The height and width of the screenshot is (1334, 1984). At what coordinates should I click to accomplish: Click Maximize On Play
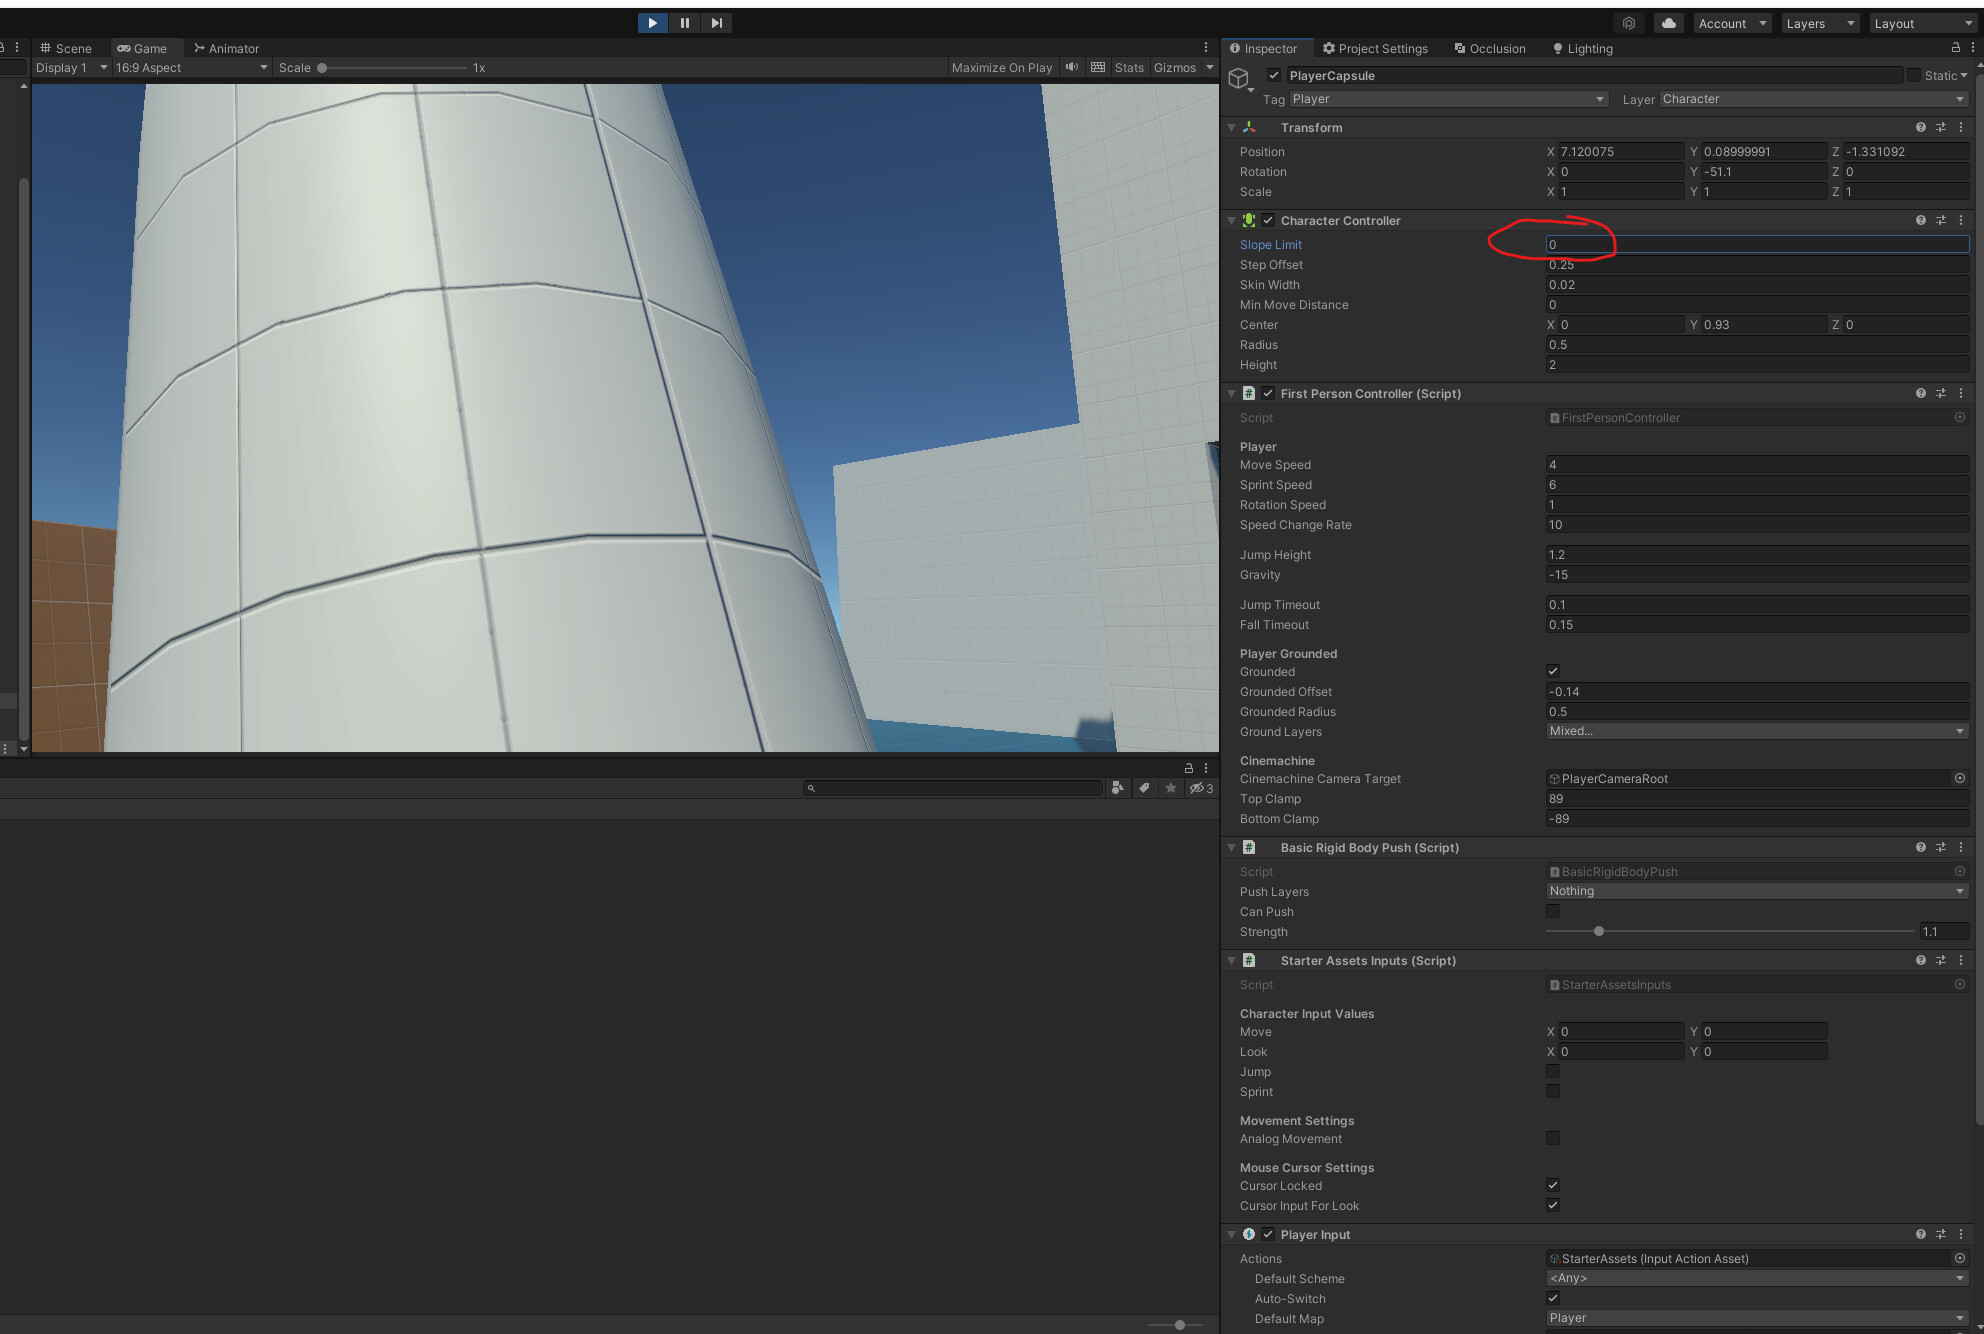1001,67
